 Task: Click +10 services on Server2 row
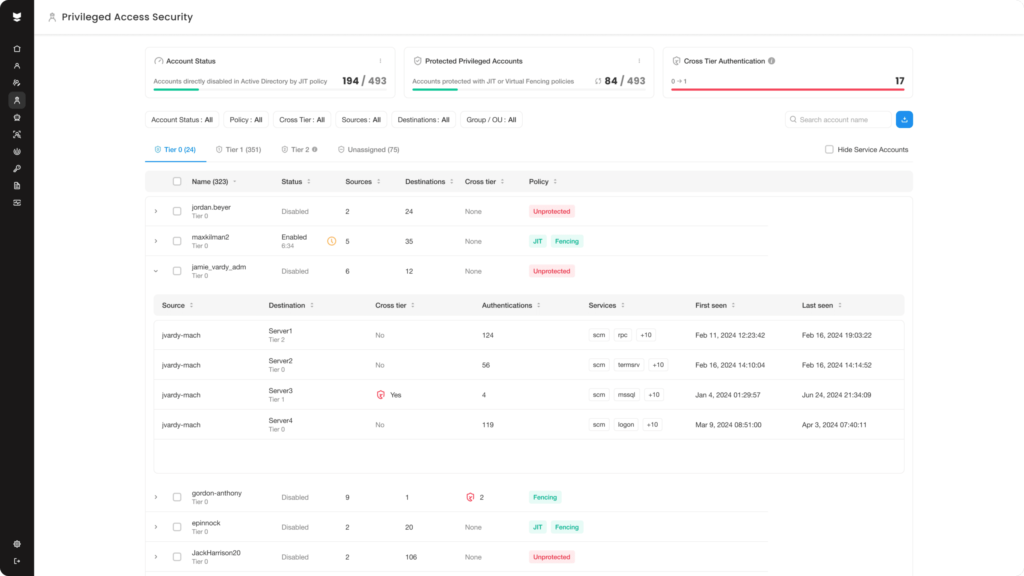(x=658, y=365)
